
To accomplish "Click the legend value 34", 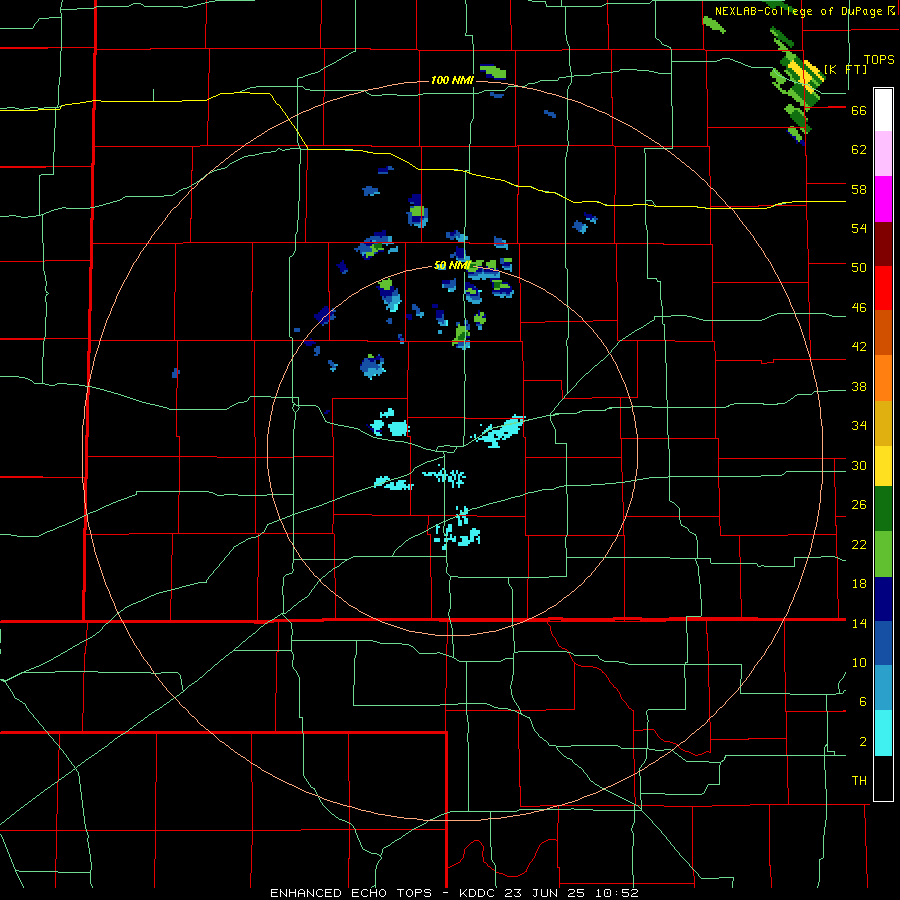I will pyautogui.click(x=859, y=426).
